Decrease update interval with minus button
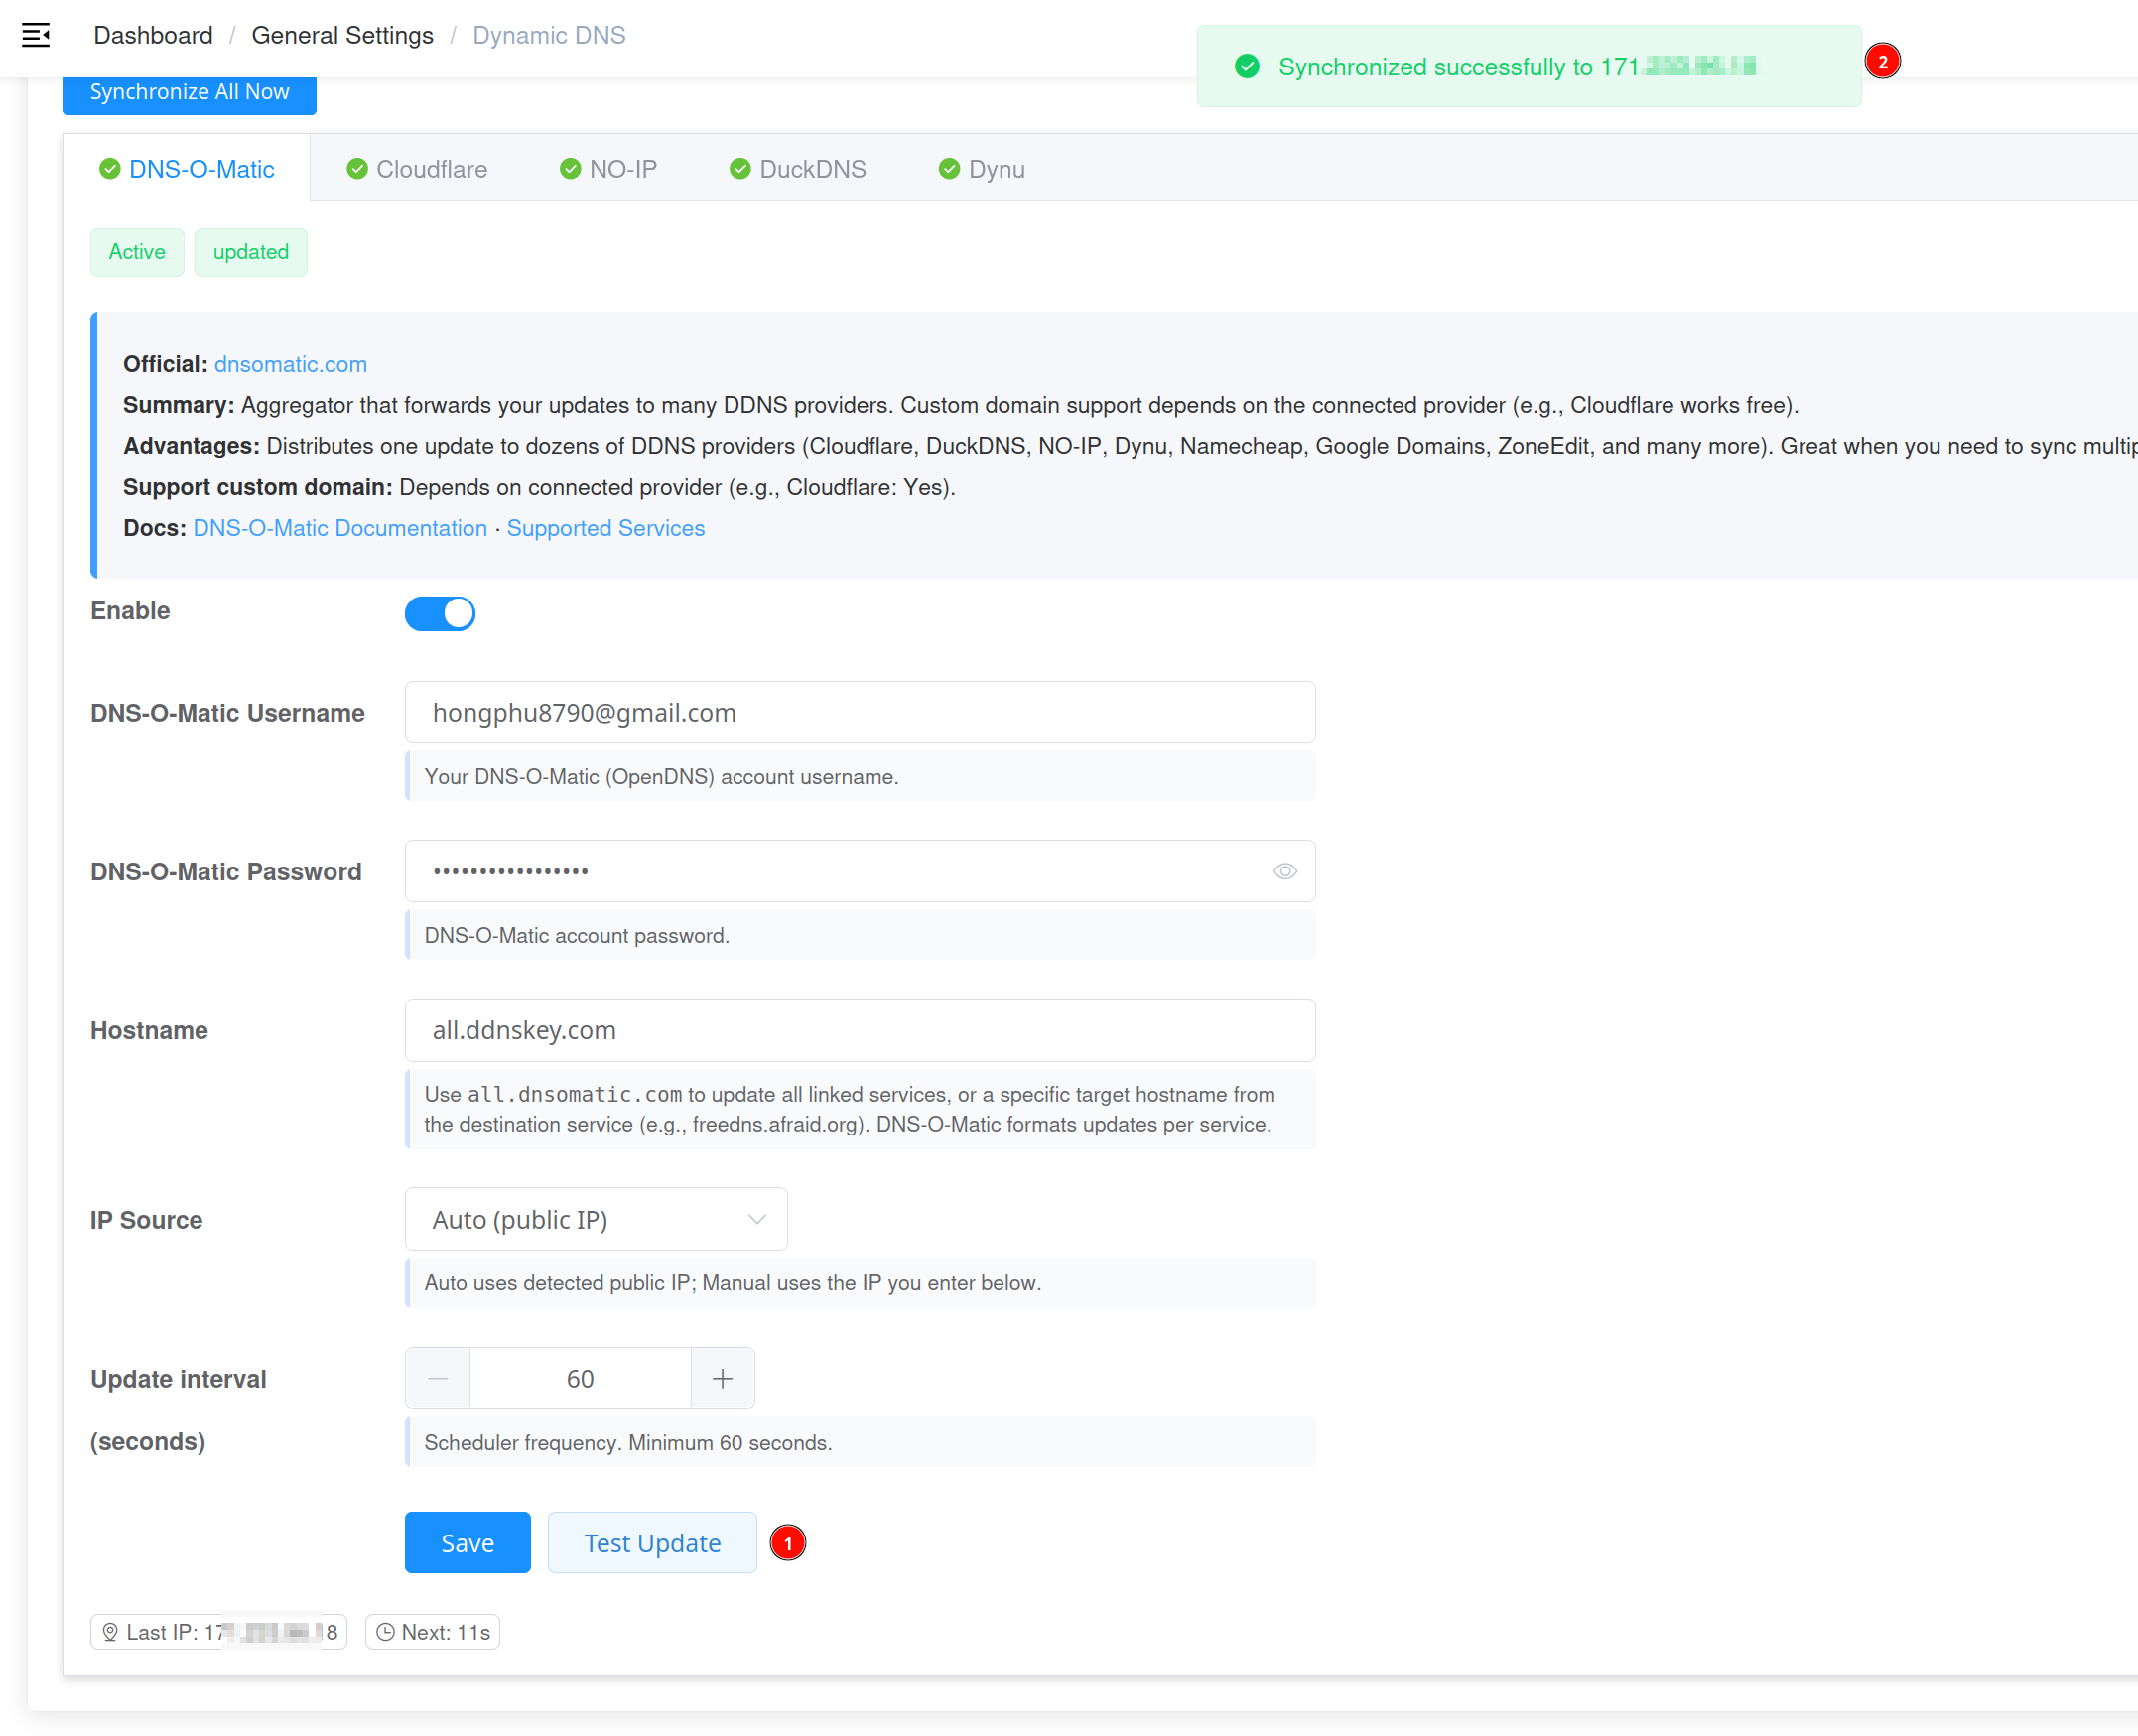The width and height of the screenshot is (2138, 1736). [x=438, y=1379]
